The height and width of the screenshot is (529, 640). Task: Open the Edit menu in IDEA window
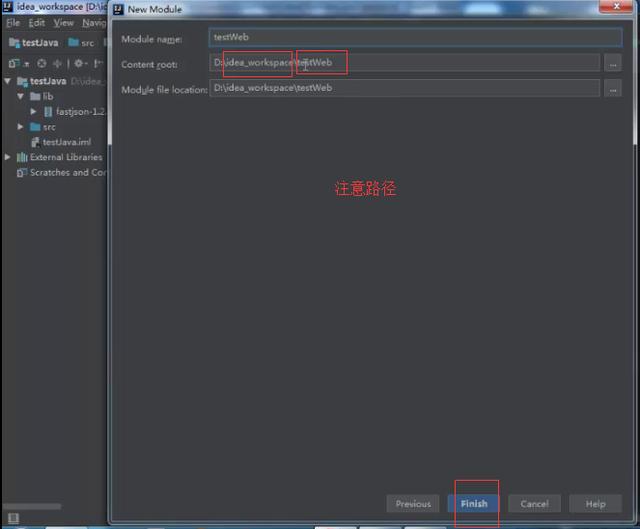[x=37, y=23]
